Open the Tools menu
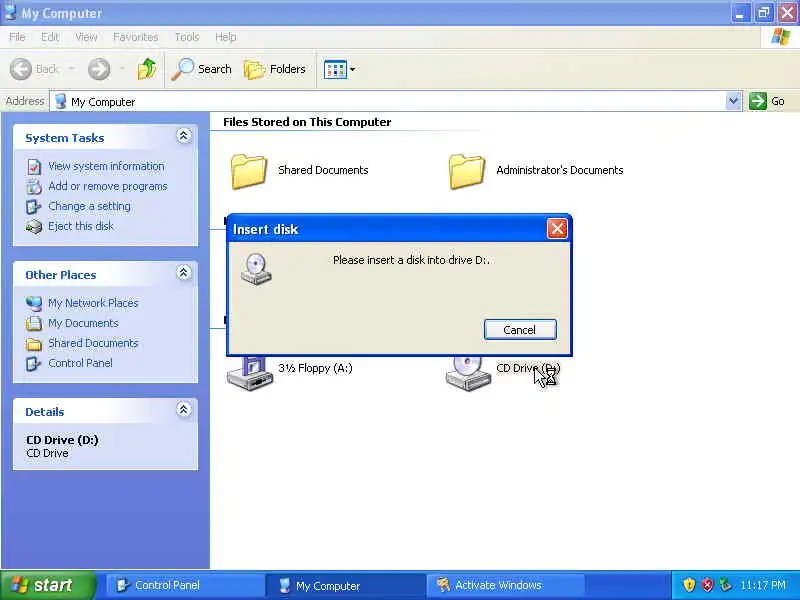 [x=187, y=37]
